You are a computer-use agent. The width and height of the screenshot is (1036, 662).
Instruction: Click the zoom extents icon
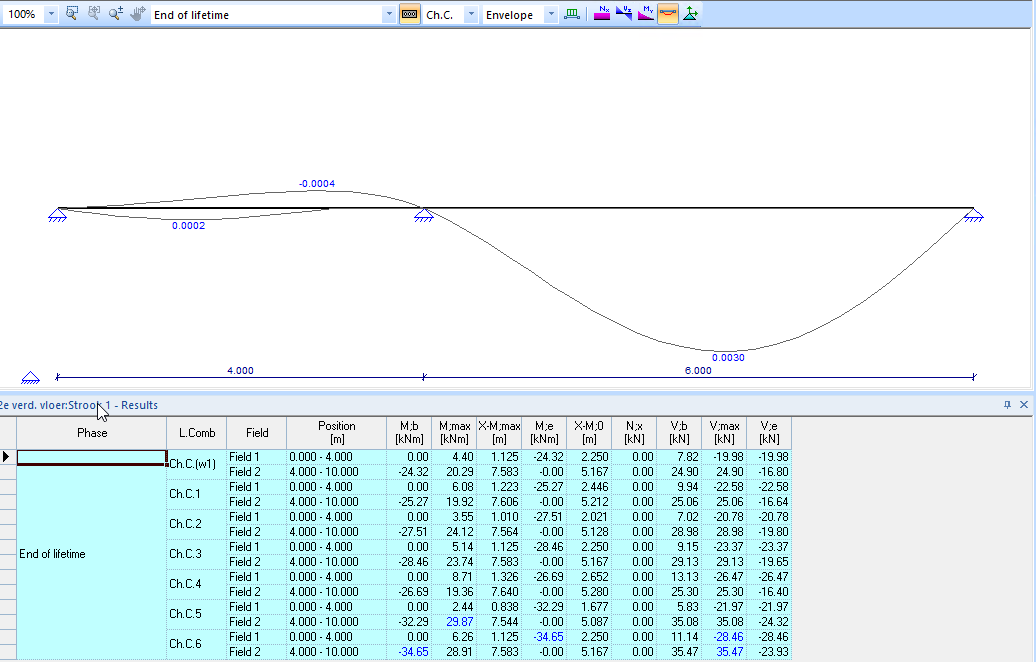[94, 14]
